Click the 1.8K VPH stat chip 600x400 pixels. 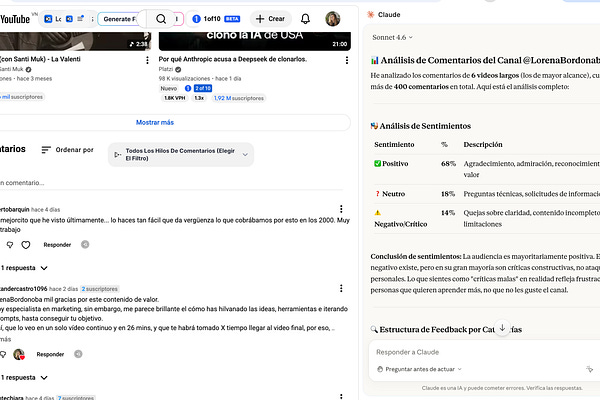point(174,98)
